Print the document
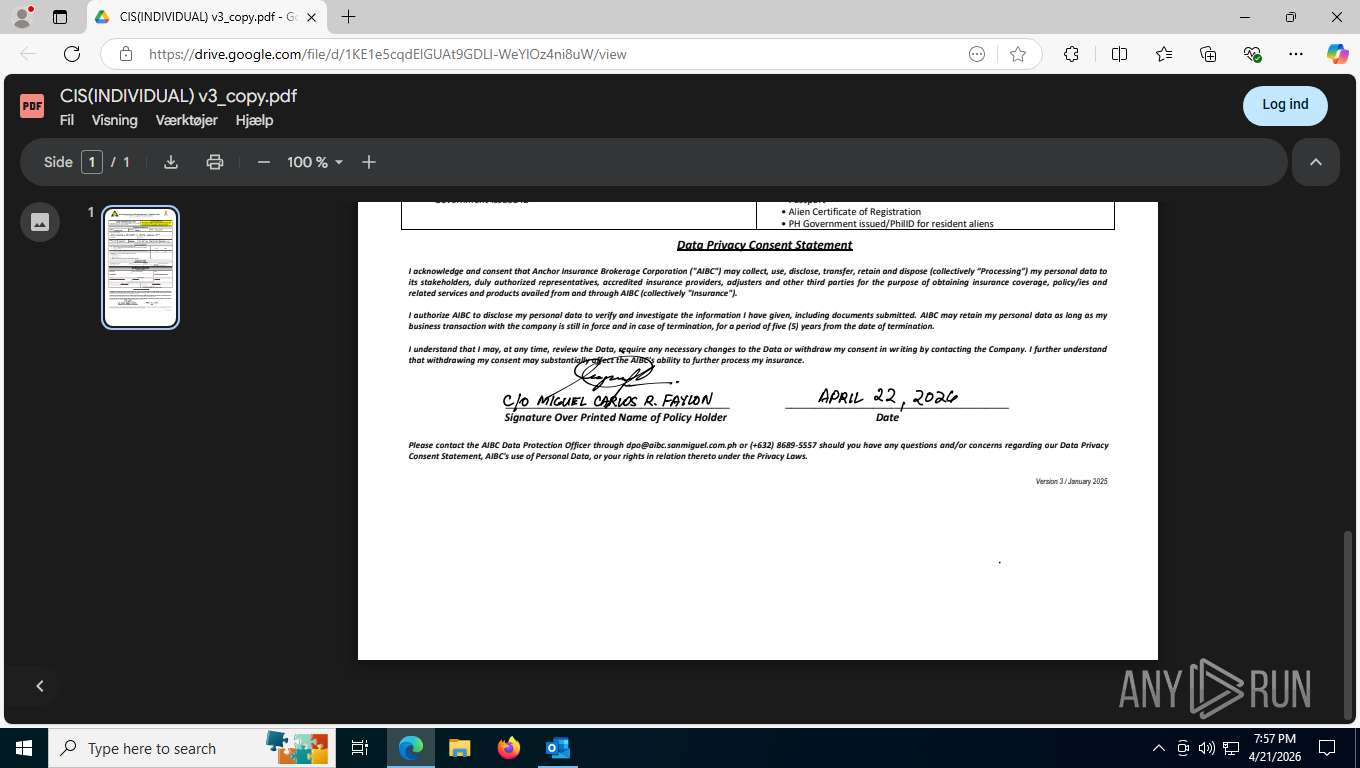The height and width of the screenshot is (768, 1360). [x=215, y=162]
